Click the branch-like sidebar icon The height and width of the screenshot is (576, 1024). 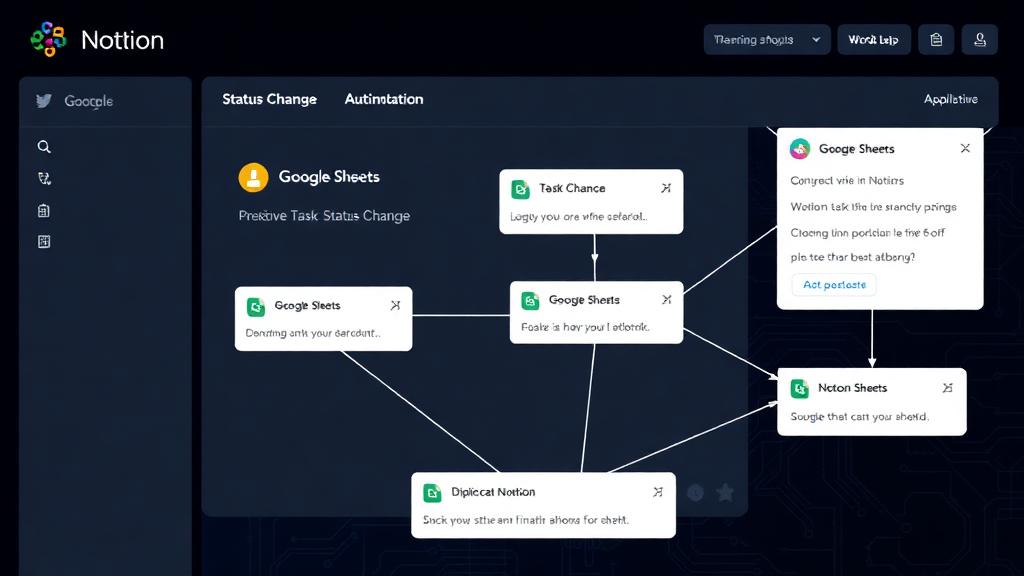click(x=44, y=178)
